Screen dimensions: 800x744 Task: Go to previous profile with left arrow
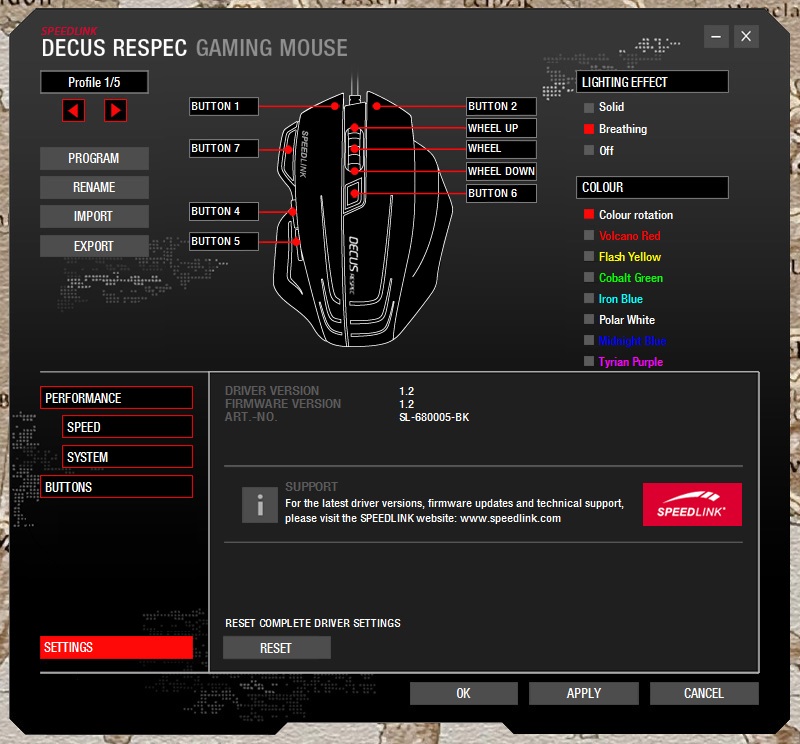[73, 110]
